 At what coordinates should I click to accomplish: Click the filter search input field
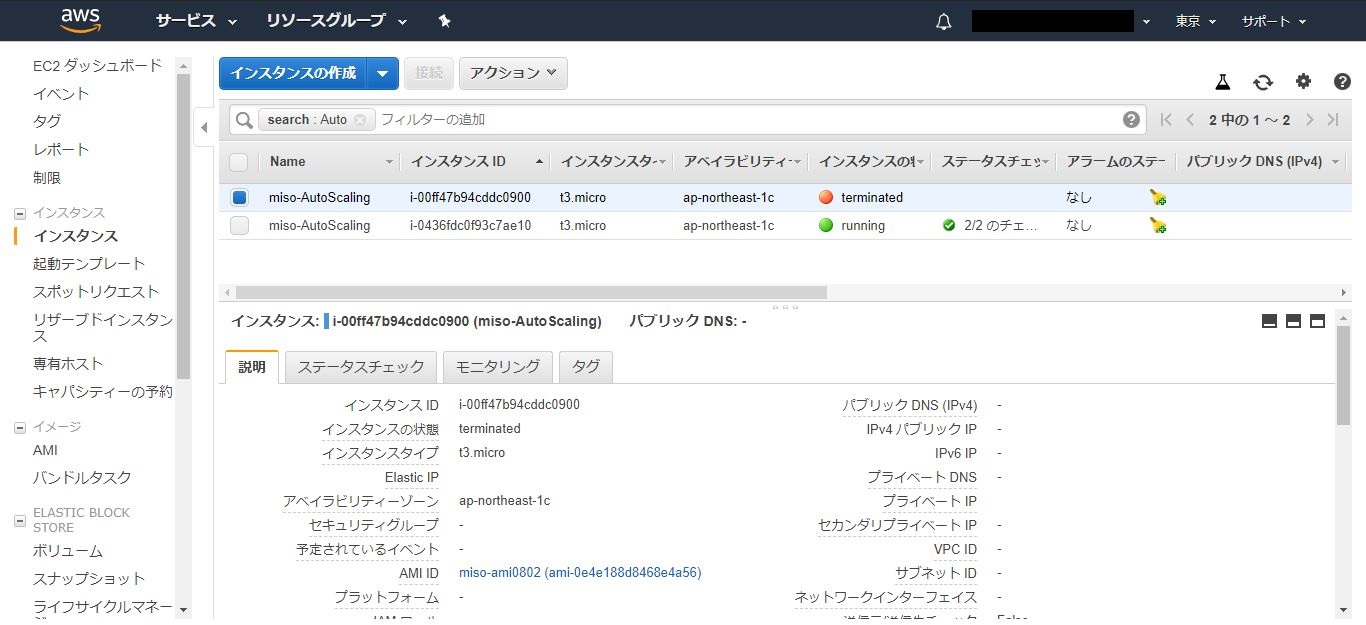pyautogui.click(x=740, y=120)
